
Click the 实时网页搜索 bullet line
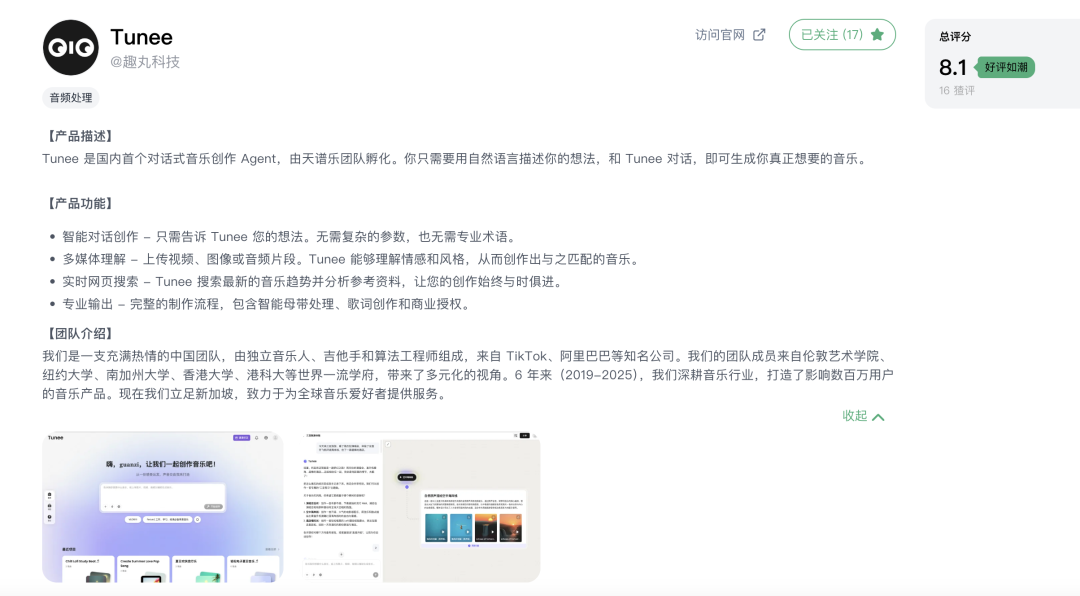tap(314, 282)
